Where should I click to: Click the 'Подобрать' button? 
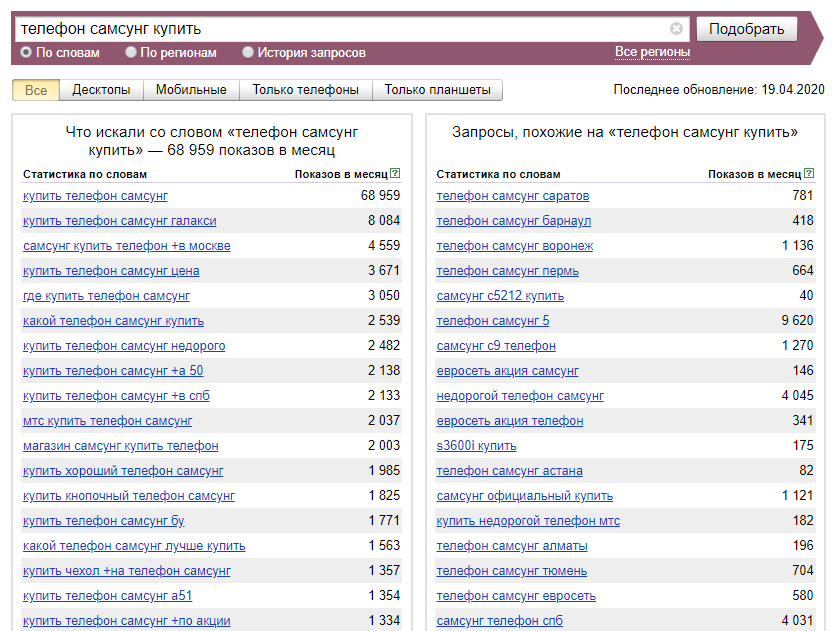coord(746,29)
